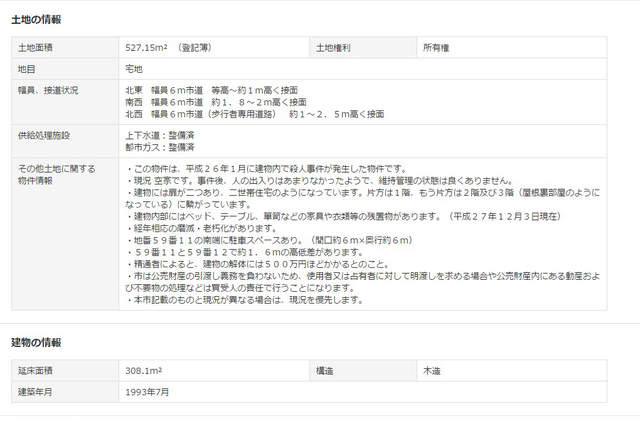Select the 幅員、接道状況 label cell
This screenshot has height=426, width=640.
(47, 90)
